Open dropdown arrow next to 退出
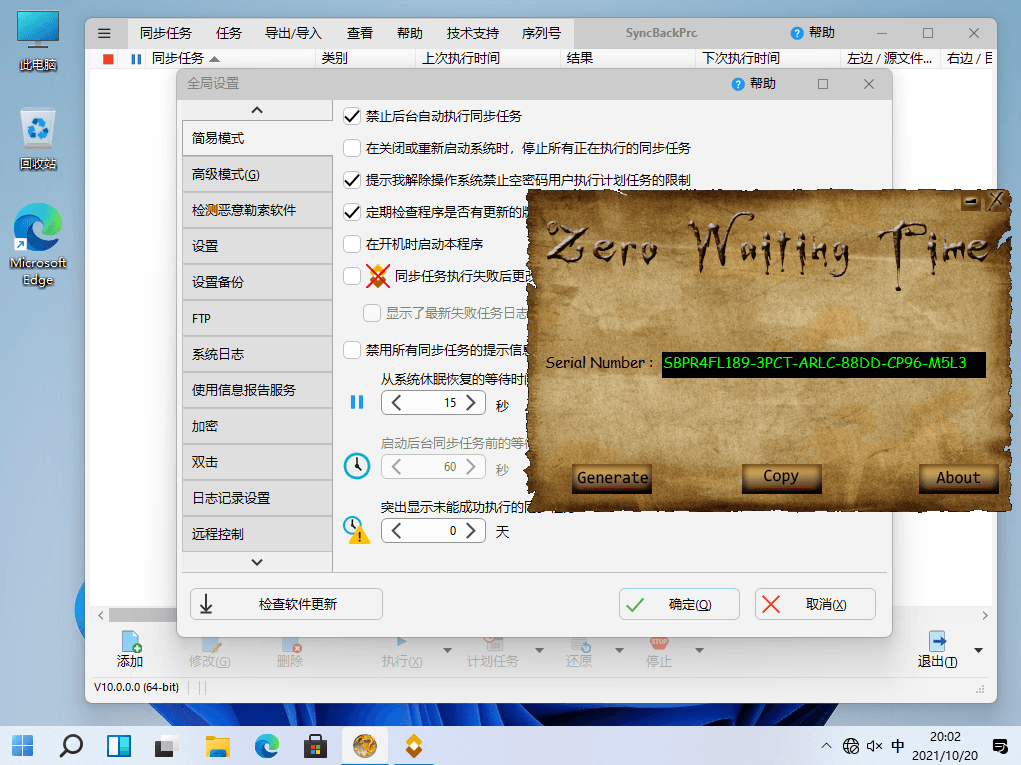Viewport: 1021px width, 765px height. (x=978, y=650)
